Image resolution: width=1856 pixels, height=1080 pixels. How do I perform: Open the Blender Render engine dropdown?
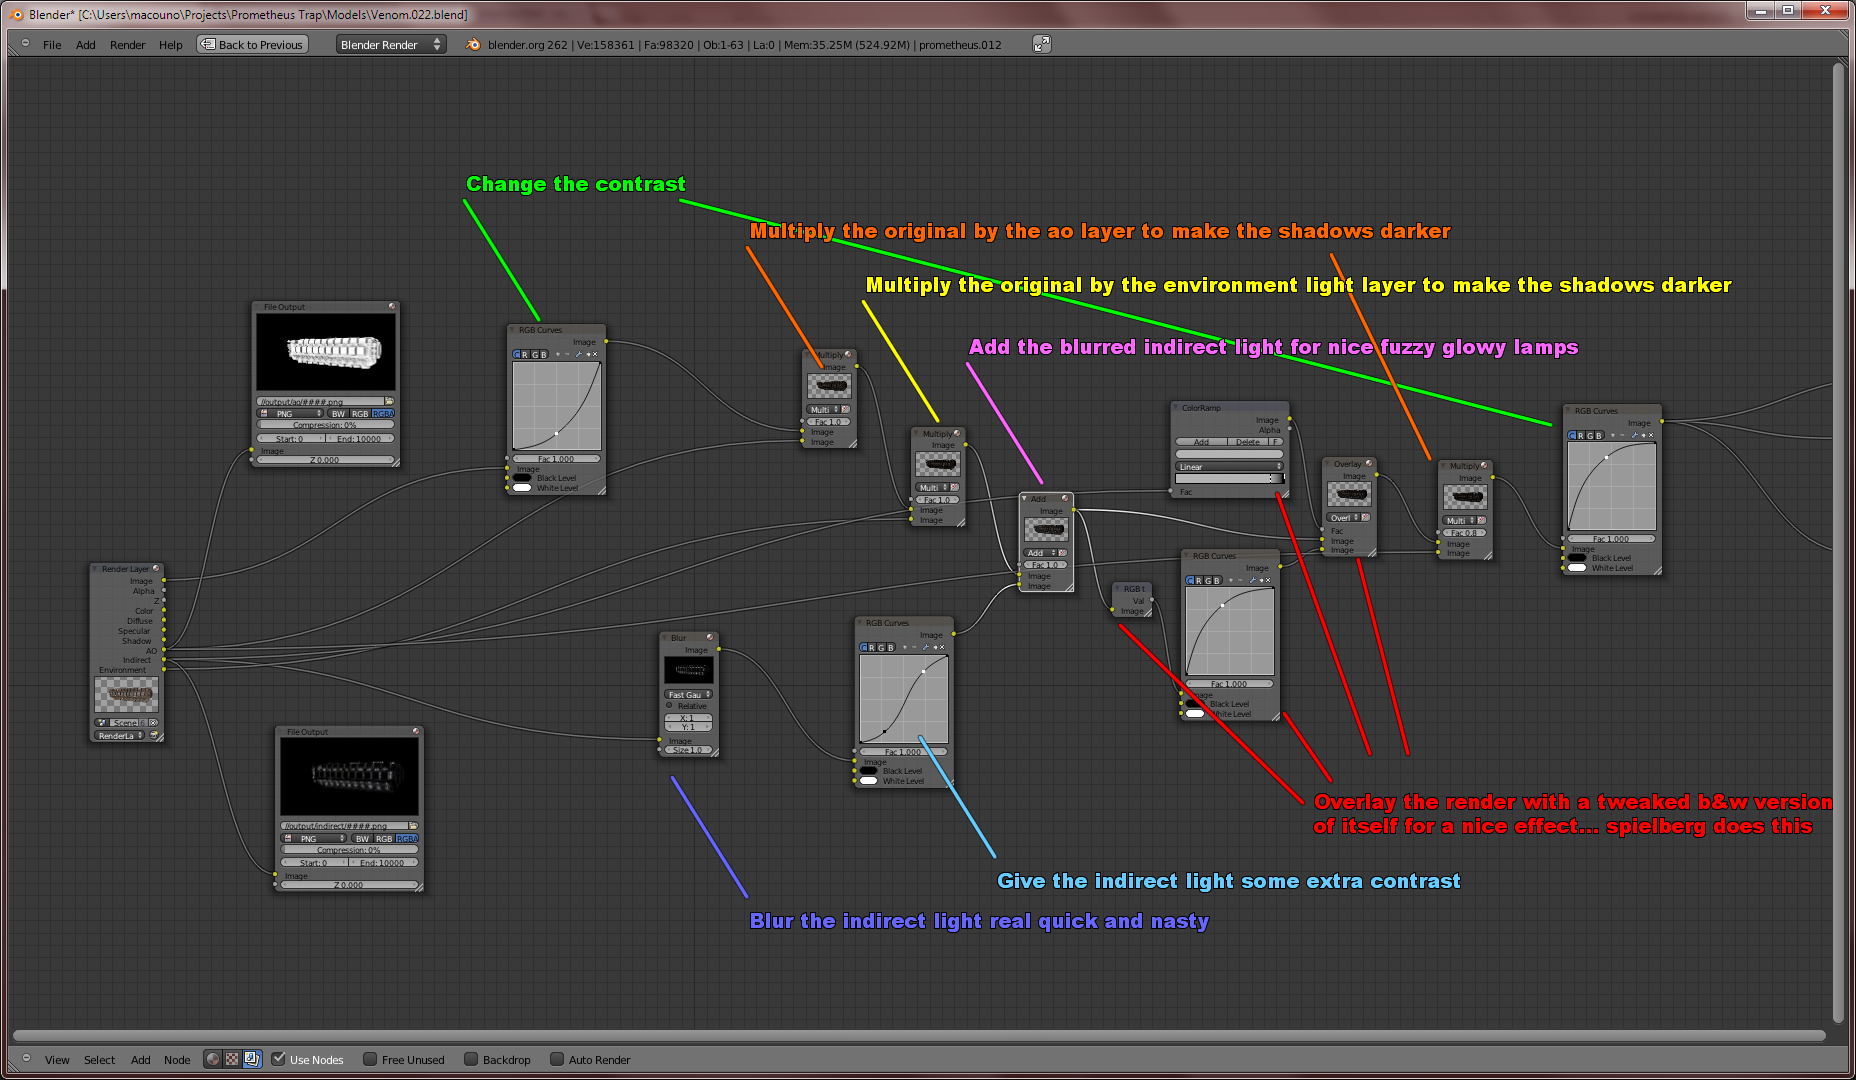point(390,44)
